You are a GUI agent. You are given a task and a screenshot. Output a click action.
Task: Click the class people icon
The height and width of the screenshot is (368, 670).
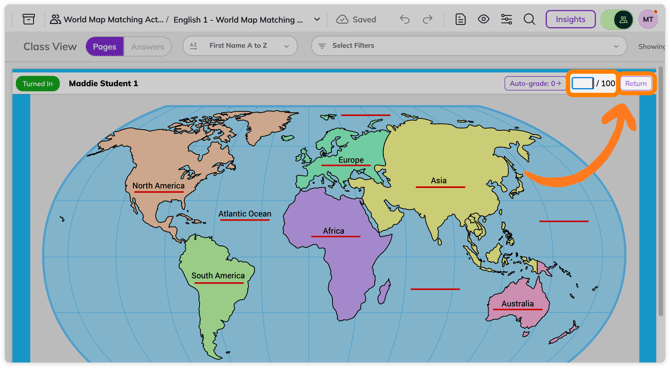coord(55,19)
